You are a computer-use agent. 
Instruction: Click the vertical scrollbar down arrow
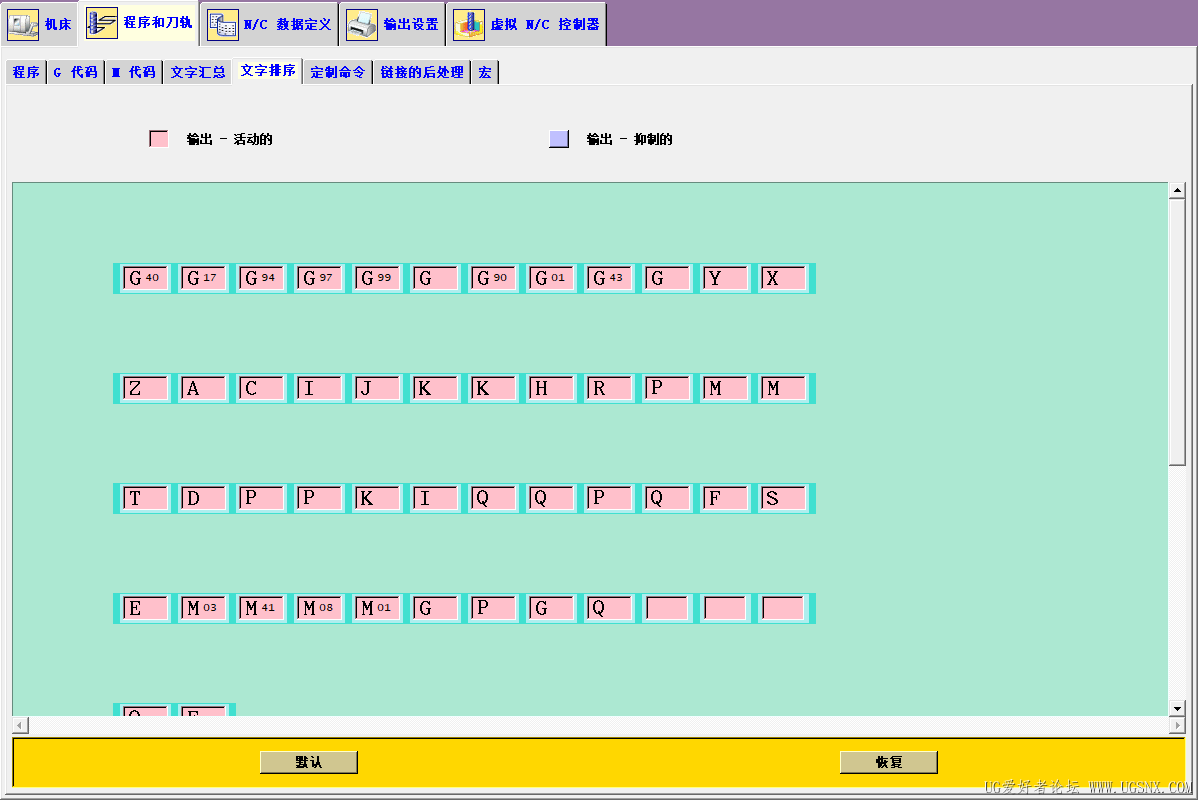pos(1177,708)
